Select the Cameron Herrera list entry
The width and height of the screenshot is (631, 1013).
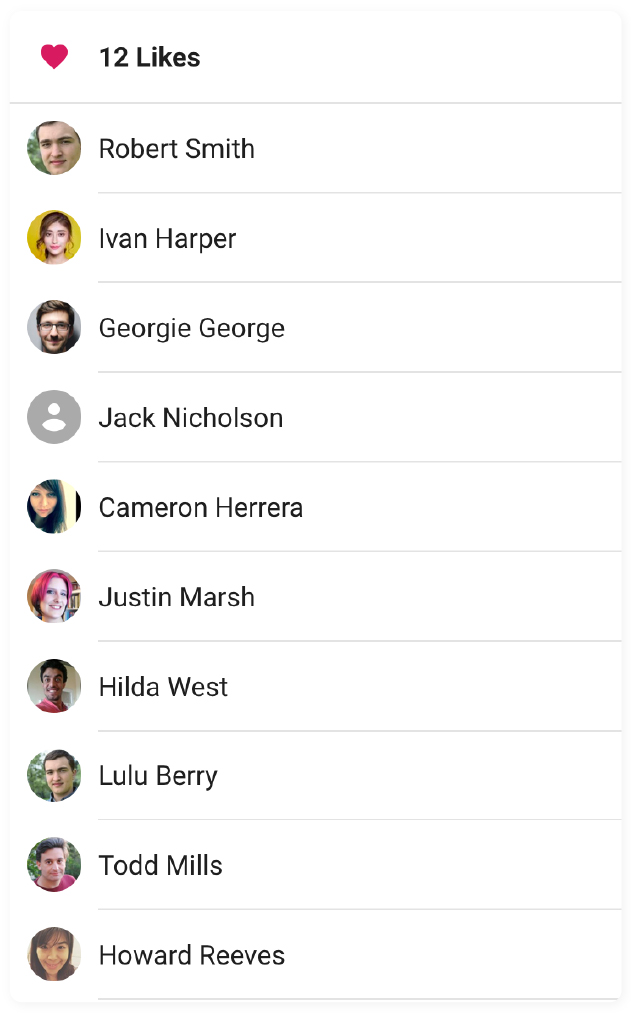point(200,507)
